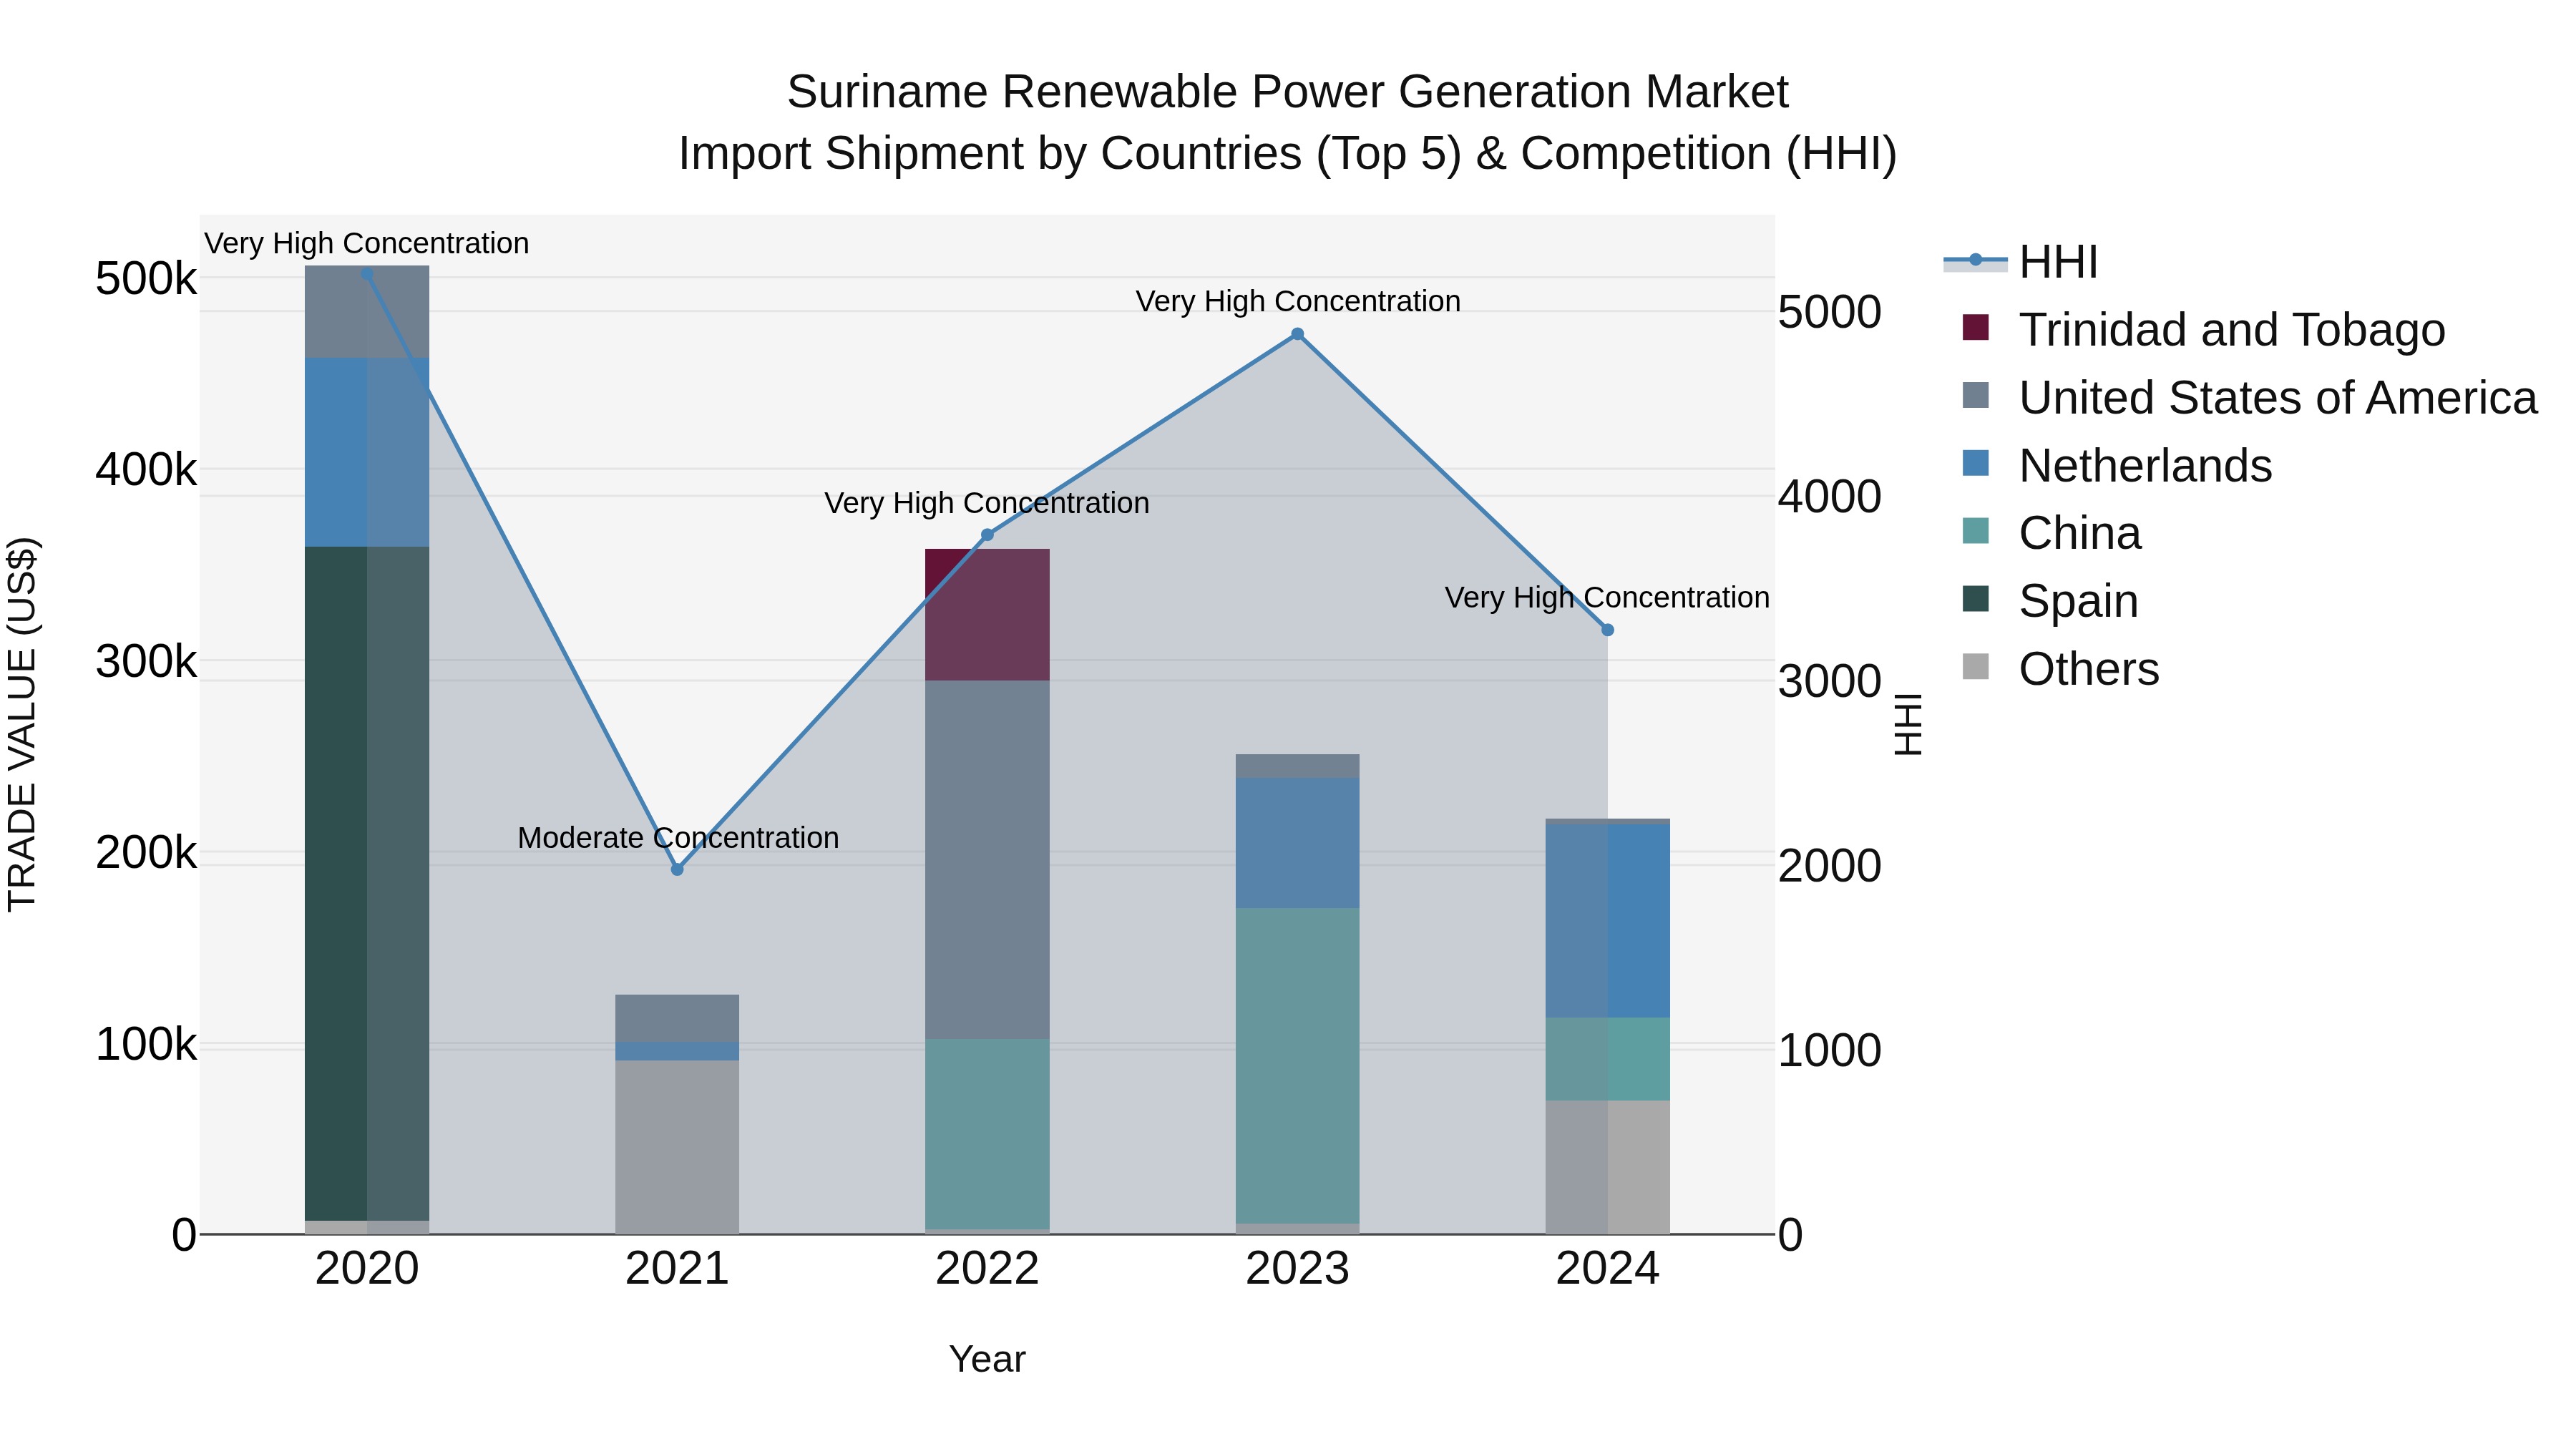The image size is (2576, 1449).
Task: Select the Netherlands bar segment in 2020
Action: tap(367, 452)
